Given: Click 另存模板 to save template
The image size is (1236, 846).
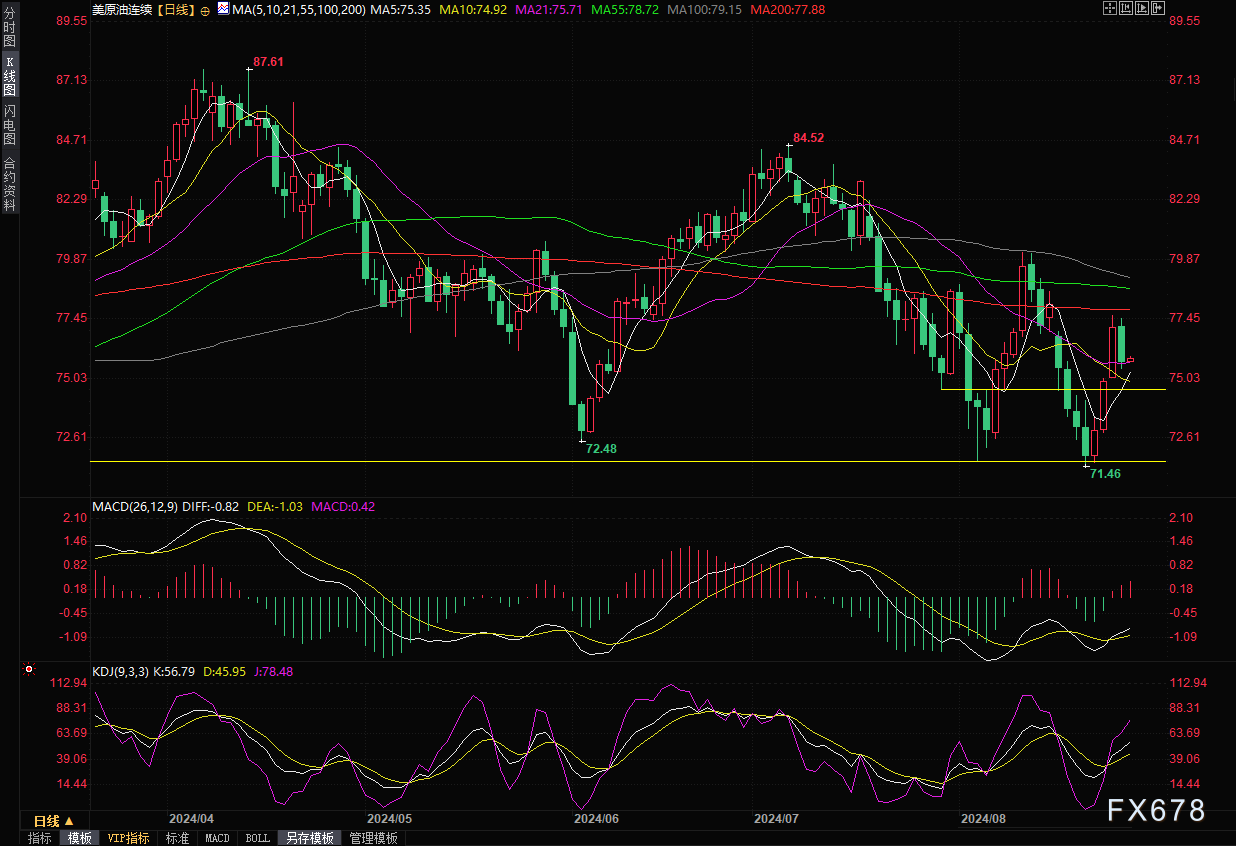Looking at the screenshot, I should point(308,838).
